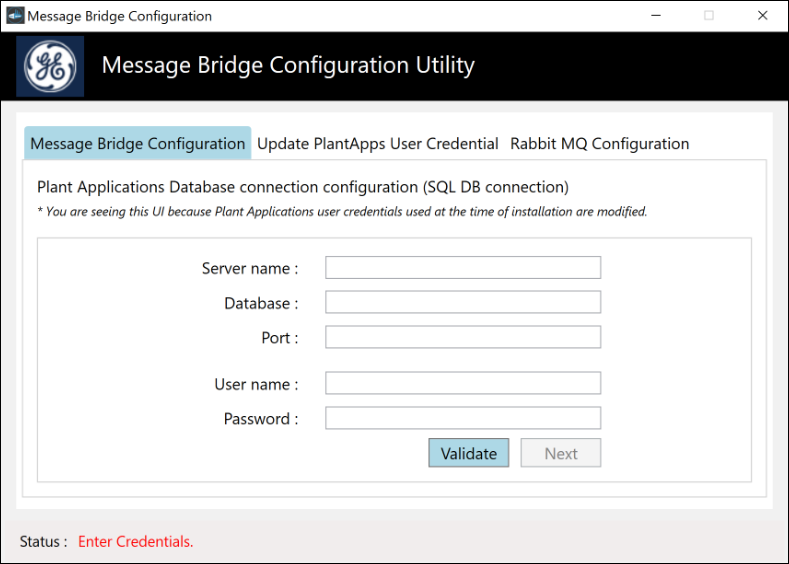This screenshot has width=789, height=564.
Task: Focus the Password input box
Action: pos(463,418)
